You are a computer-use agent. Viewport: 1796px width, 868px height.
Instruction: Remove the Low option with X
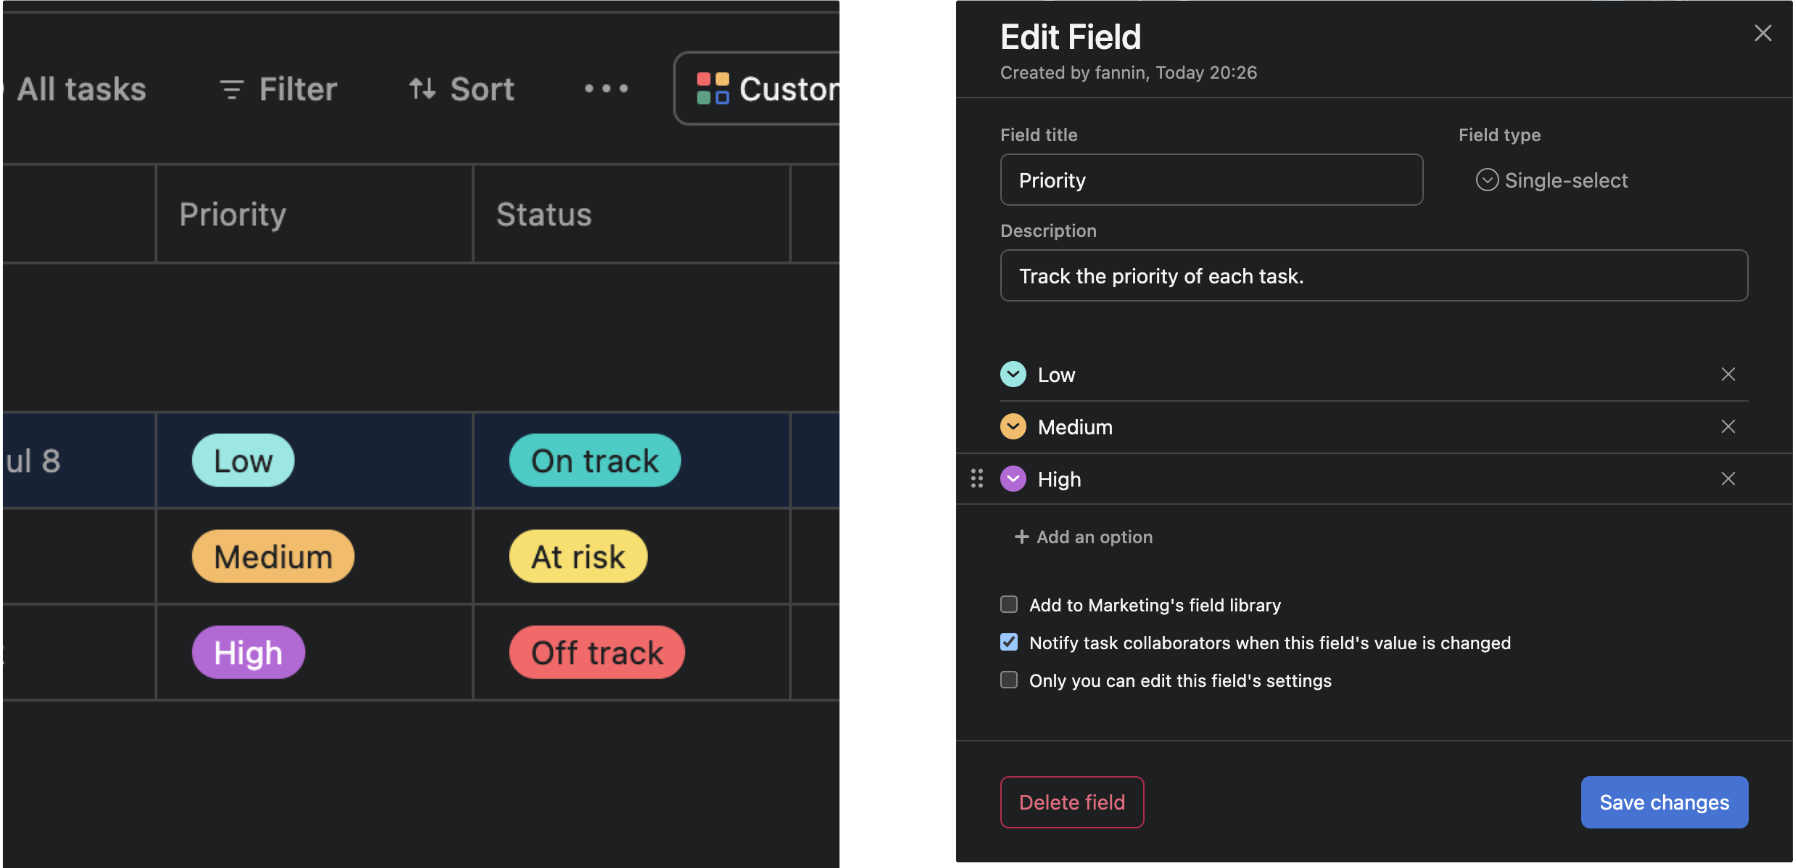(x=1728, y=374)
